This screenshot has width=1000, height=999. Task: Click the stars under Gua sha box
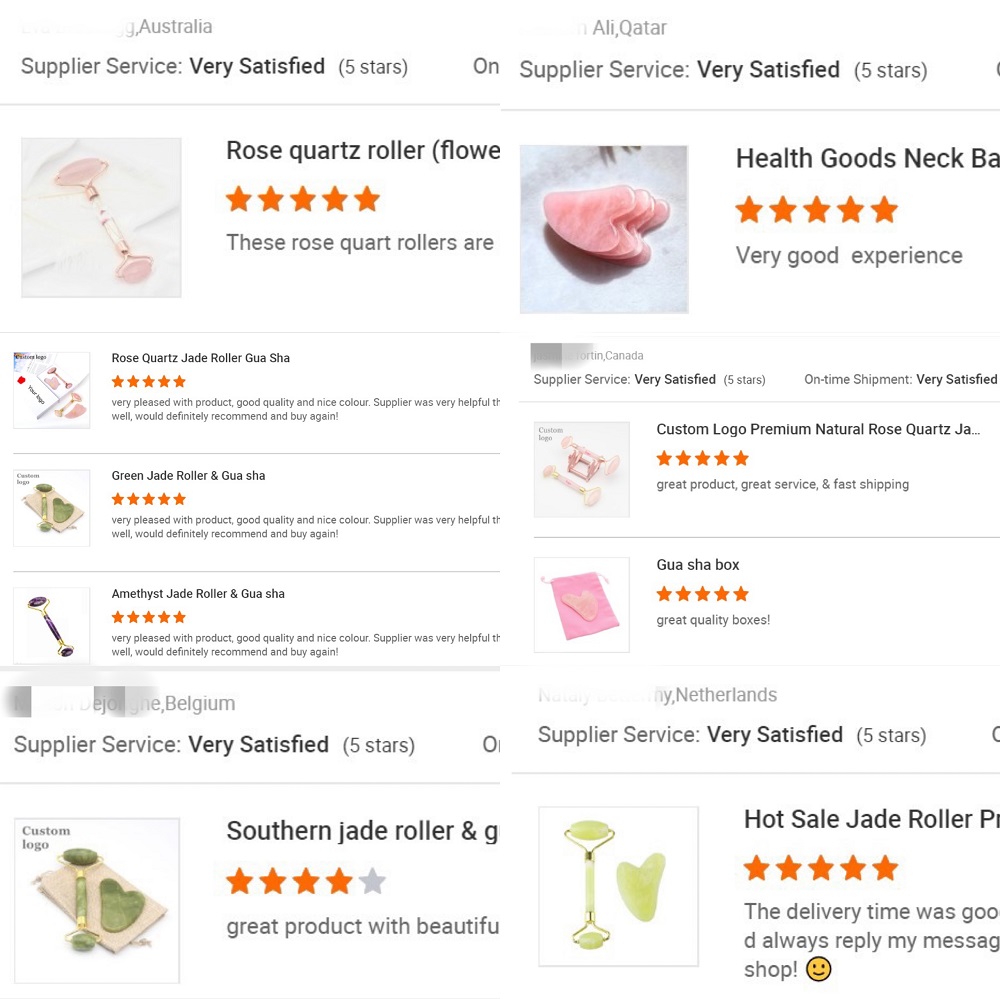pos(702,594)
